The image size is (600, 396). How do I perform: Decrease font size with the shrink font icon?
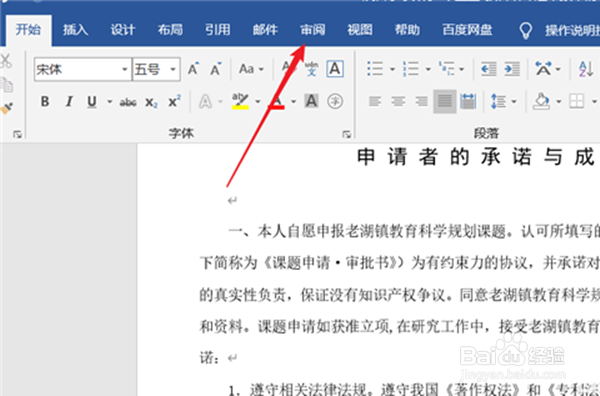pos(216,69)
